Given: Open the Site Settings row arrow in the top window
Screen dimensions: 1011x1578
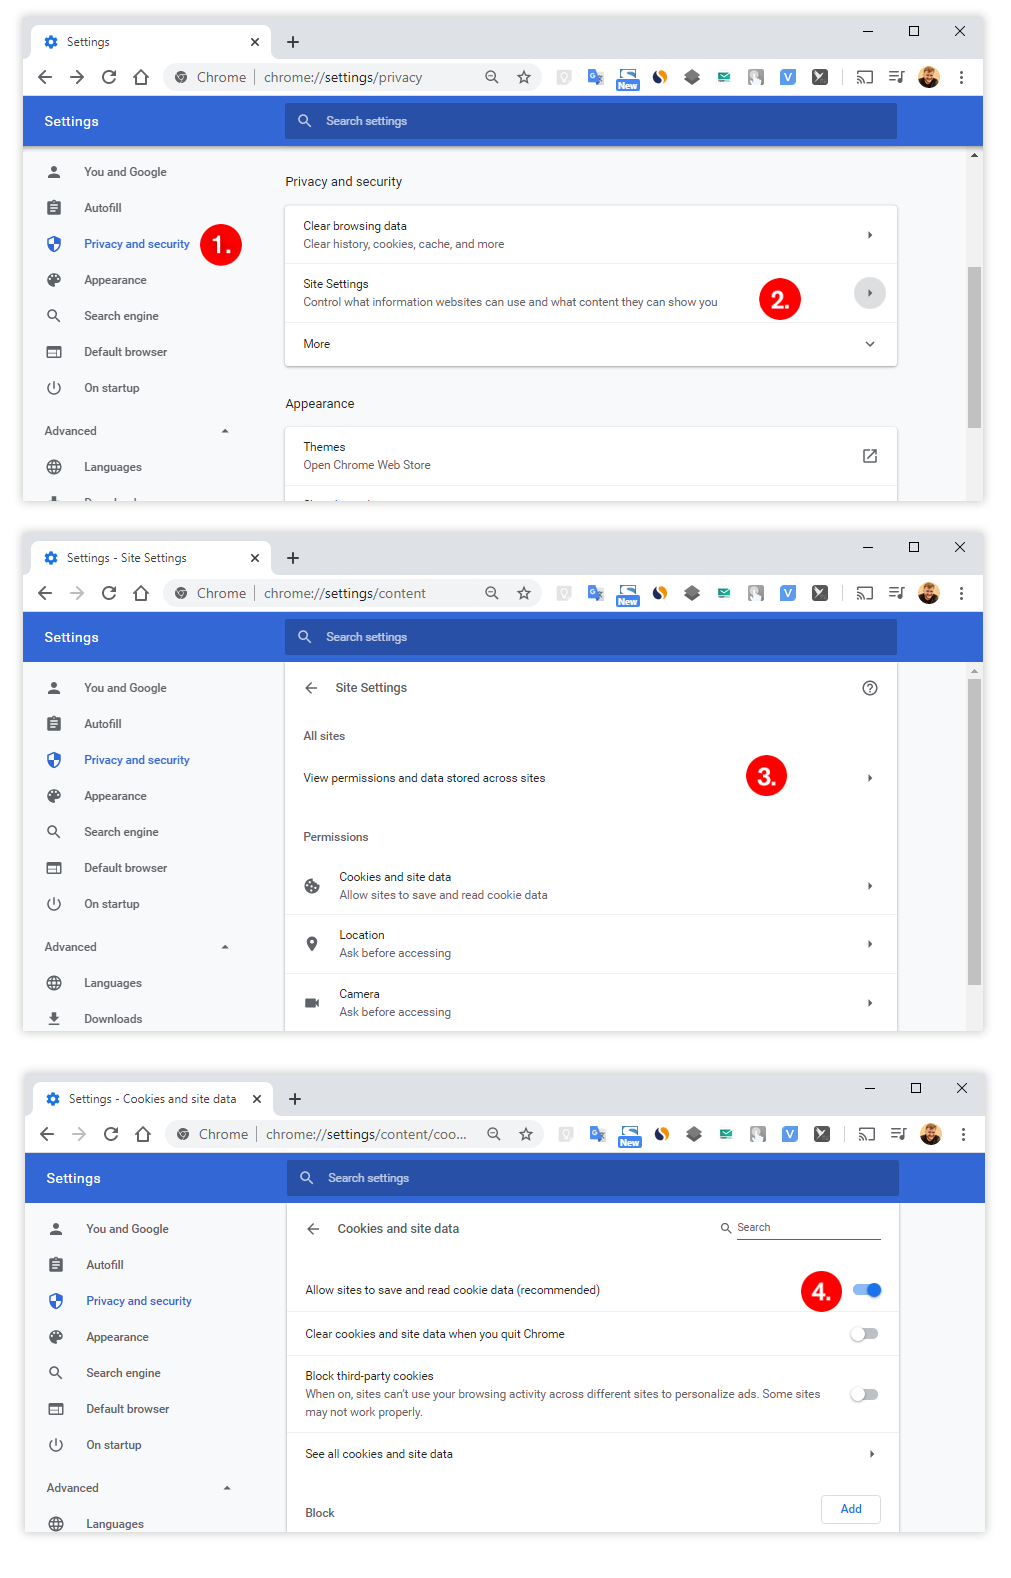Looking at the screenshot, I should click(870, 293).
